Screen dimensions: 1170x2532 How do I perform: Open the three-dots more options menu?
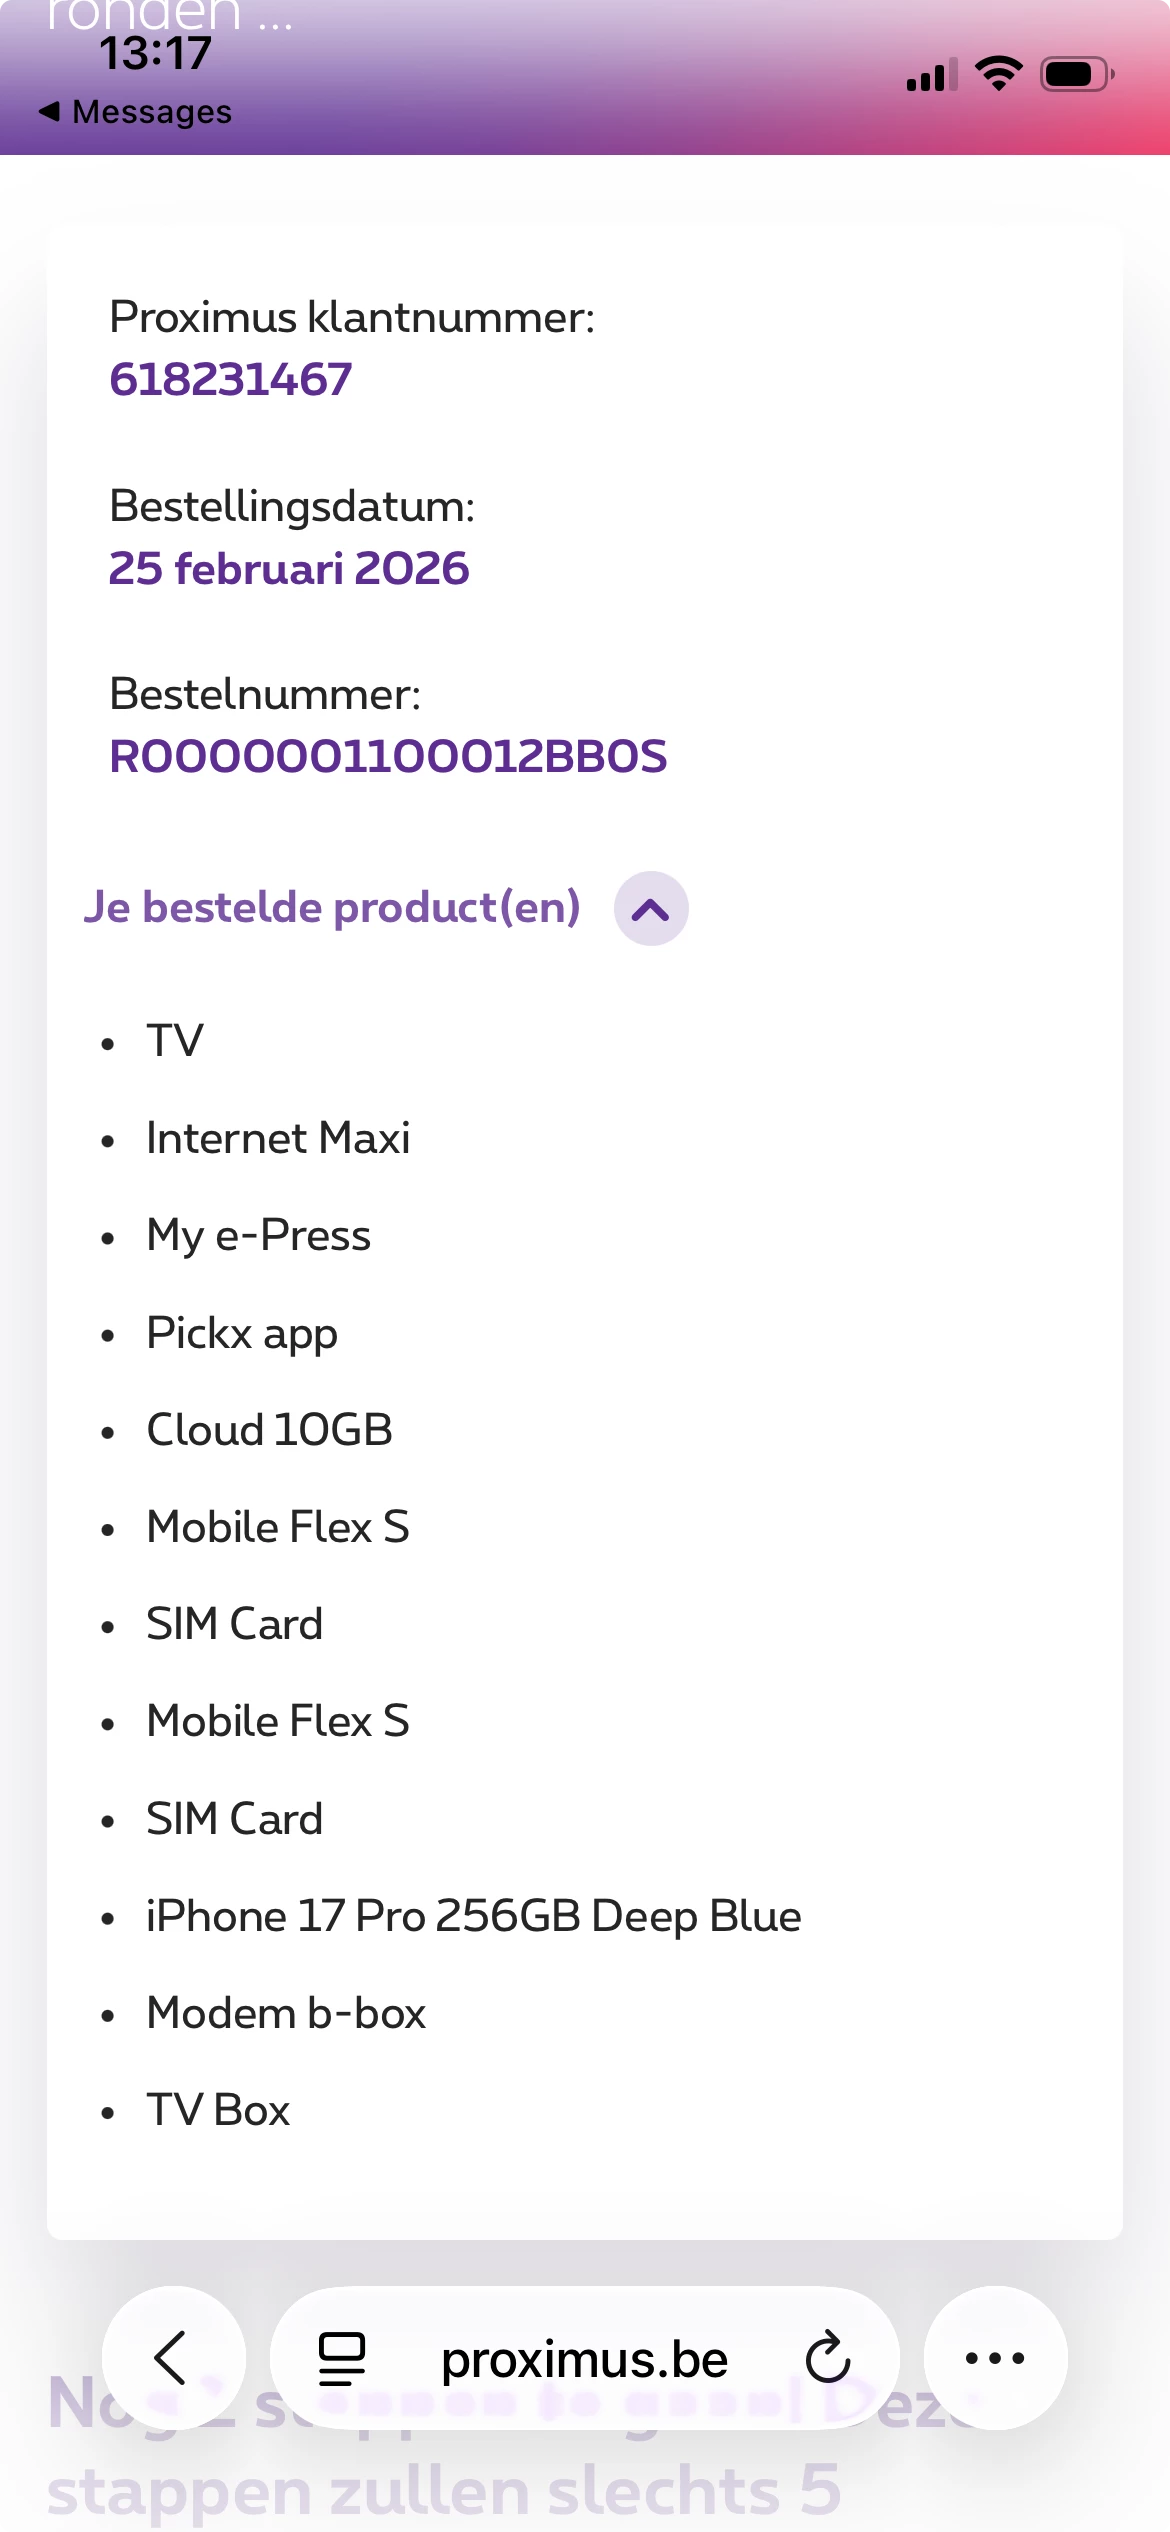pos(994,2357)
